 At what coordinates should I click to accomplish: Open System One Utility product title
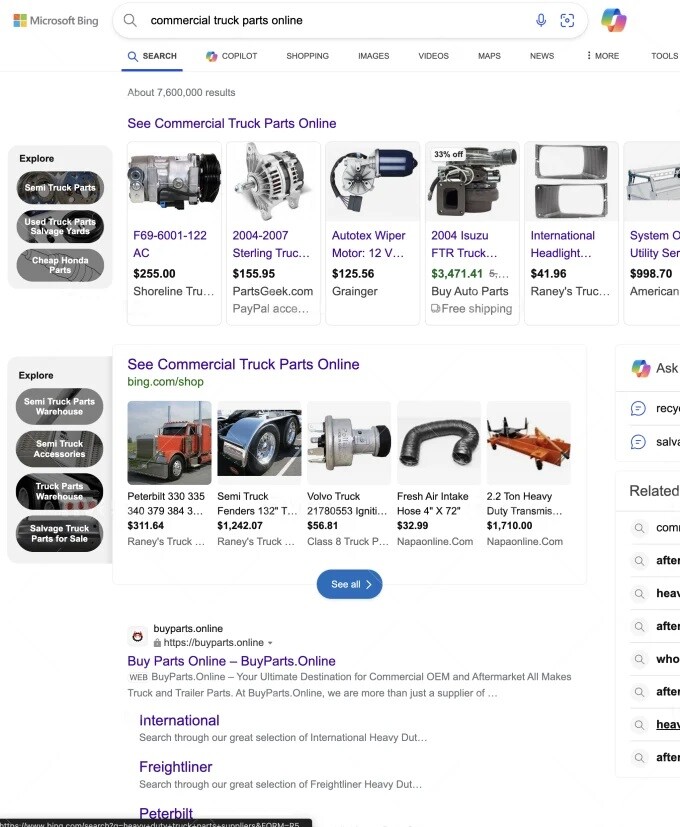655,244
